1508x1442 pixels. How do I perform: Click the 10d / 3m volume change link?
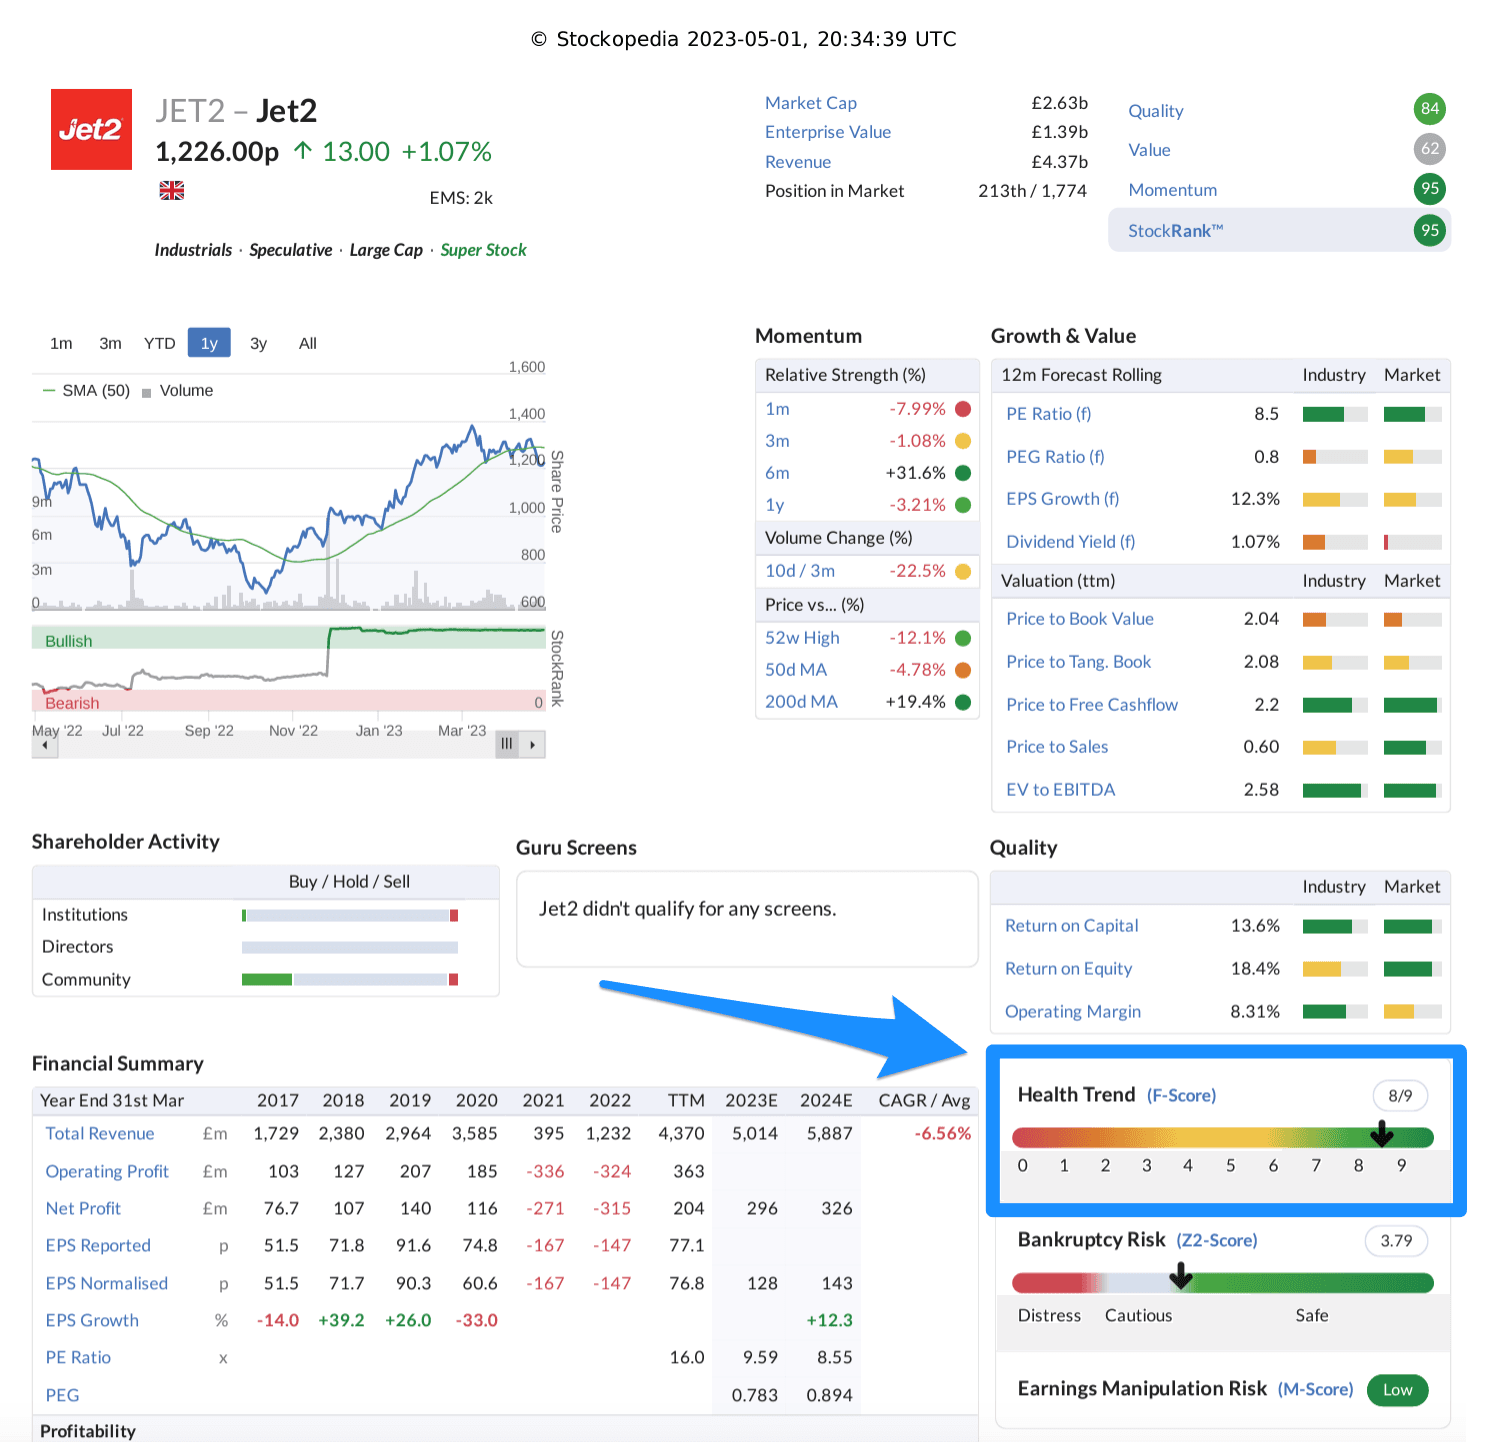coord(800,571)
